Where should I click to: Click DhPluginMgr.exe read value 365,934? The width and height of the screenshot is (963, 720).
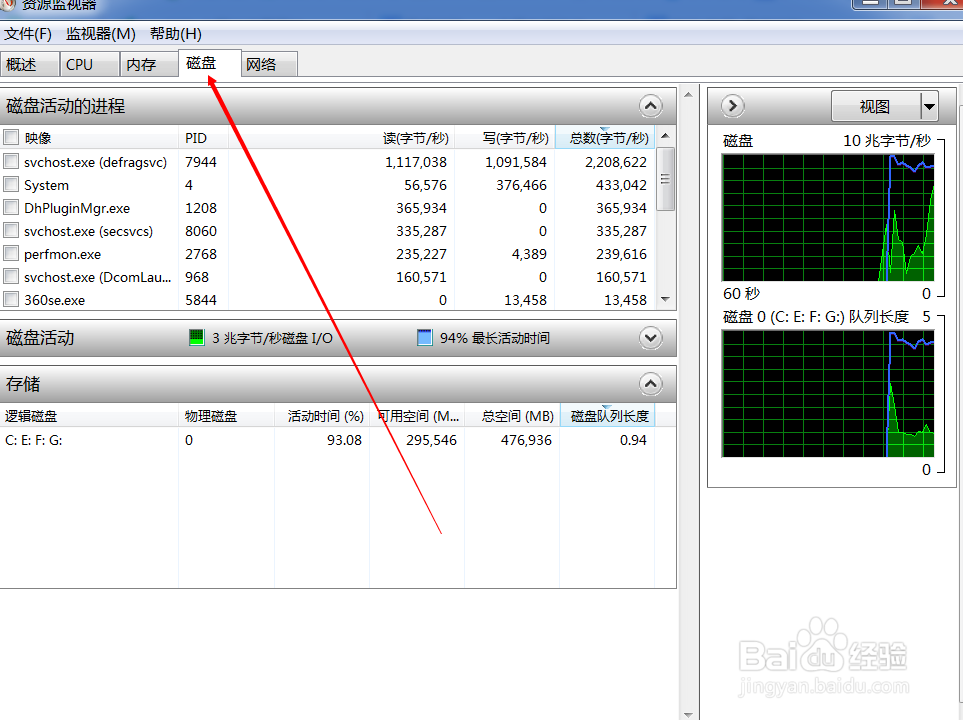pos(421,208)
